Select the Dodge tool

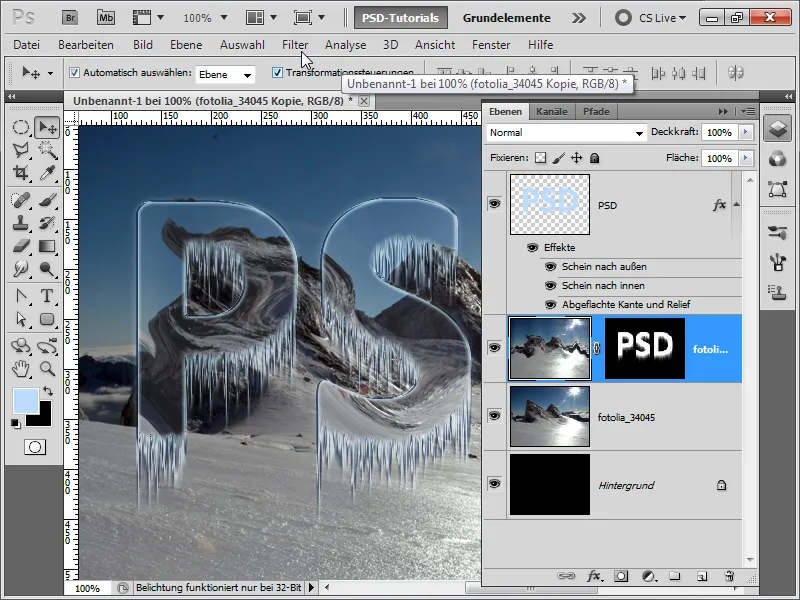click(47, 268)
